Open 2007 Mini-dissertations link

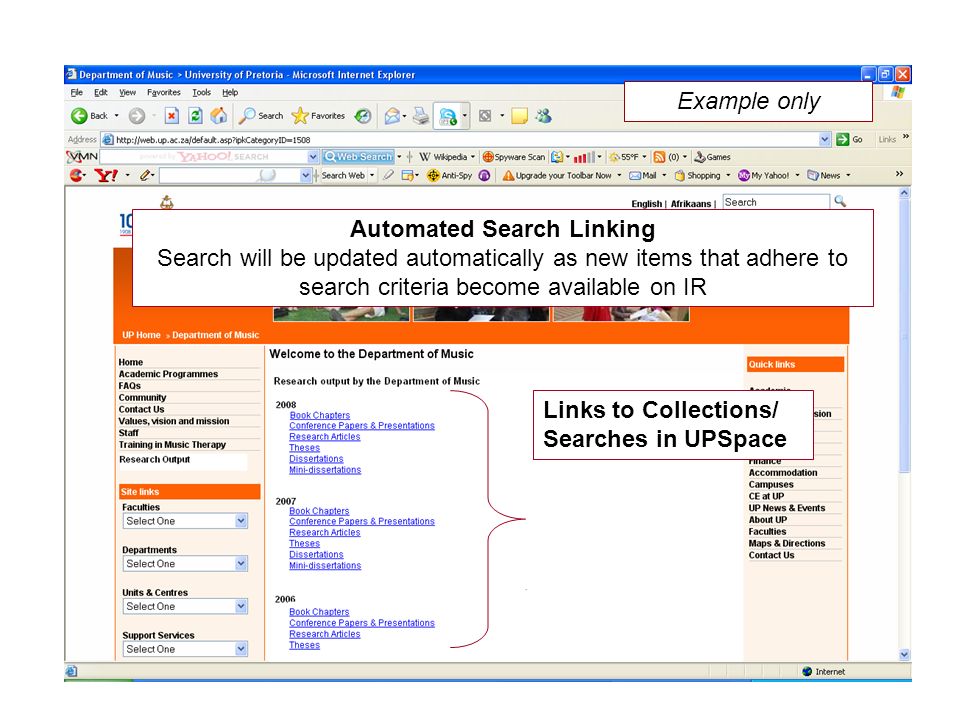tap(325, 566)
